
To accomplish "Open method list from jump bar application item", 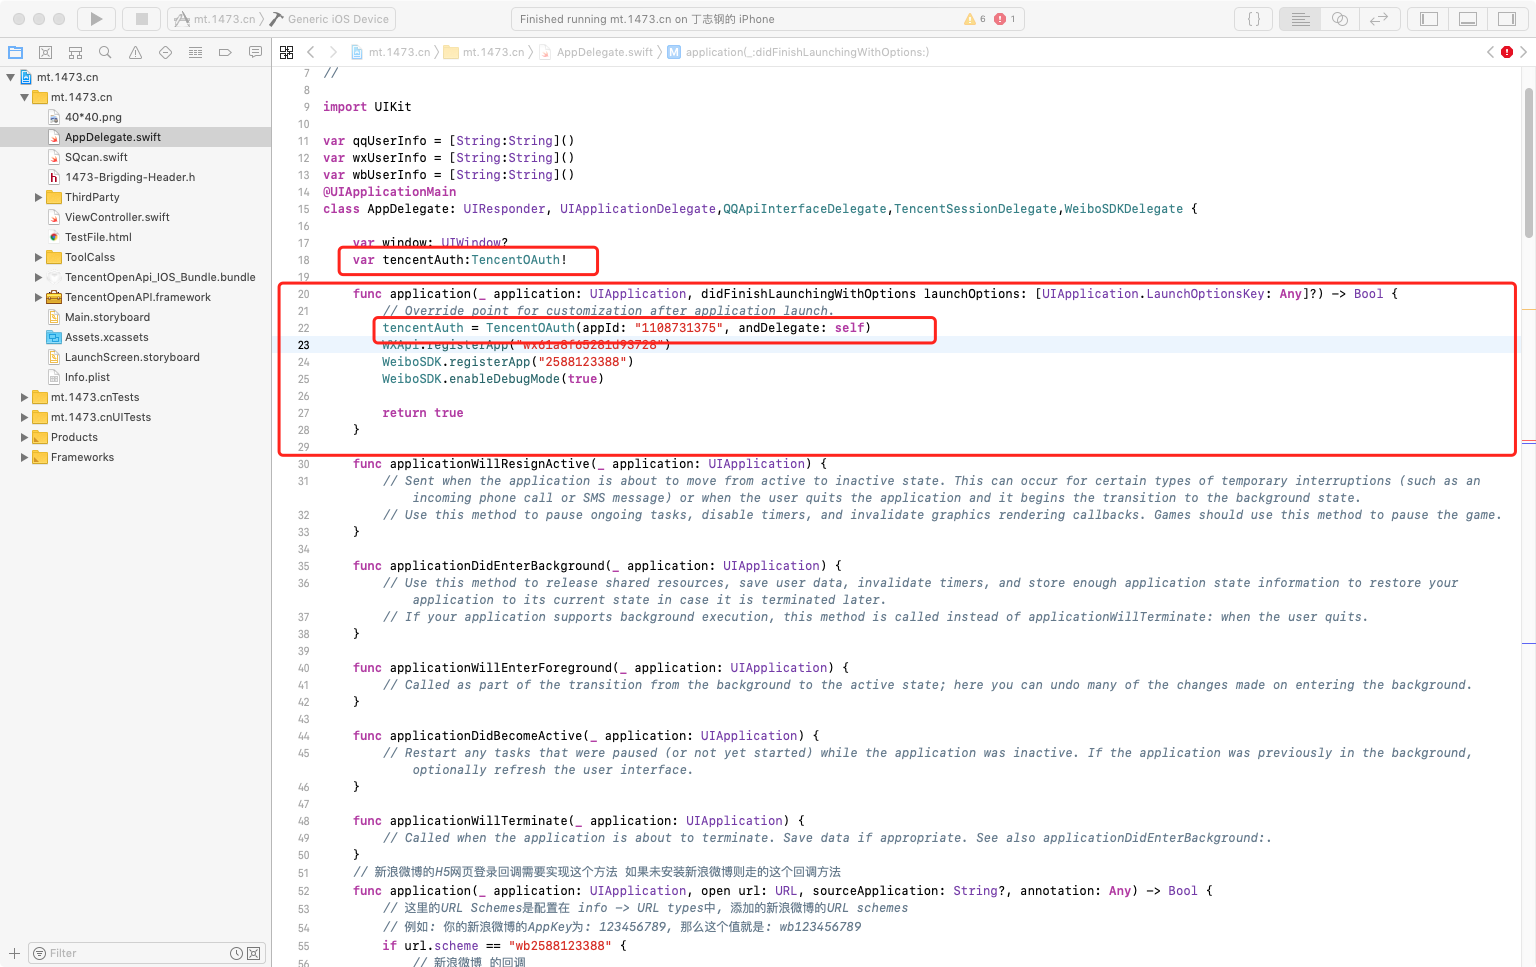I will coord(798,52).
